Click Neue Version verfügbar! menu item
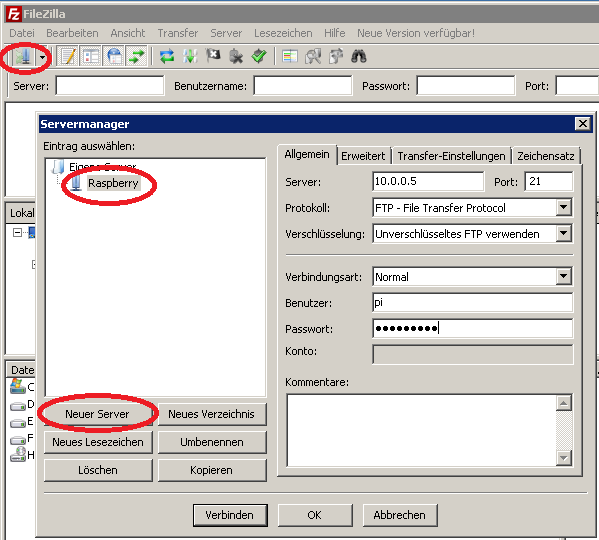Viewport: 599px width, 540px height. [x=416, y=33]
